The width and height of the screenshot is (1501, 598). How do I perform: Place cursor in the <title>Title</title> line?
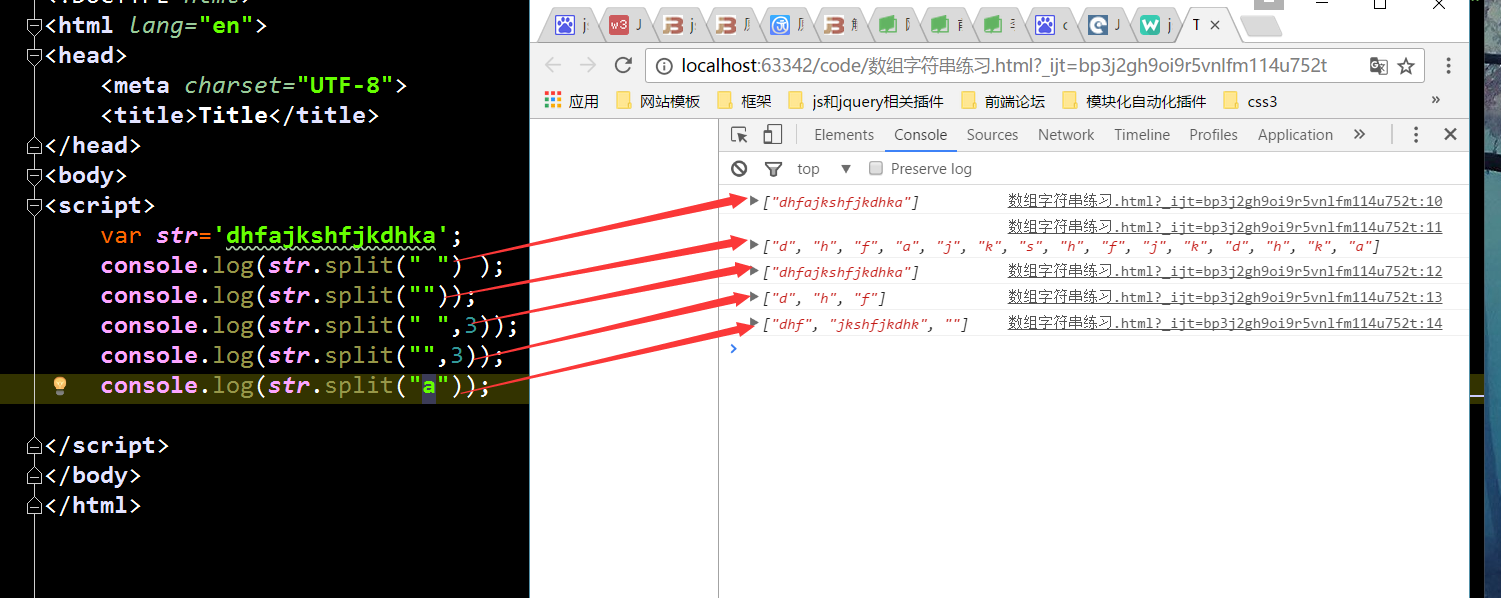240,116
